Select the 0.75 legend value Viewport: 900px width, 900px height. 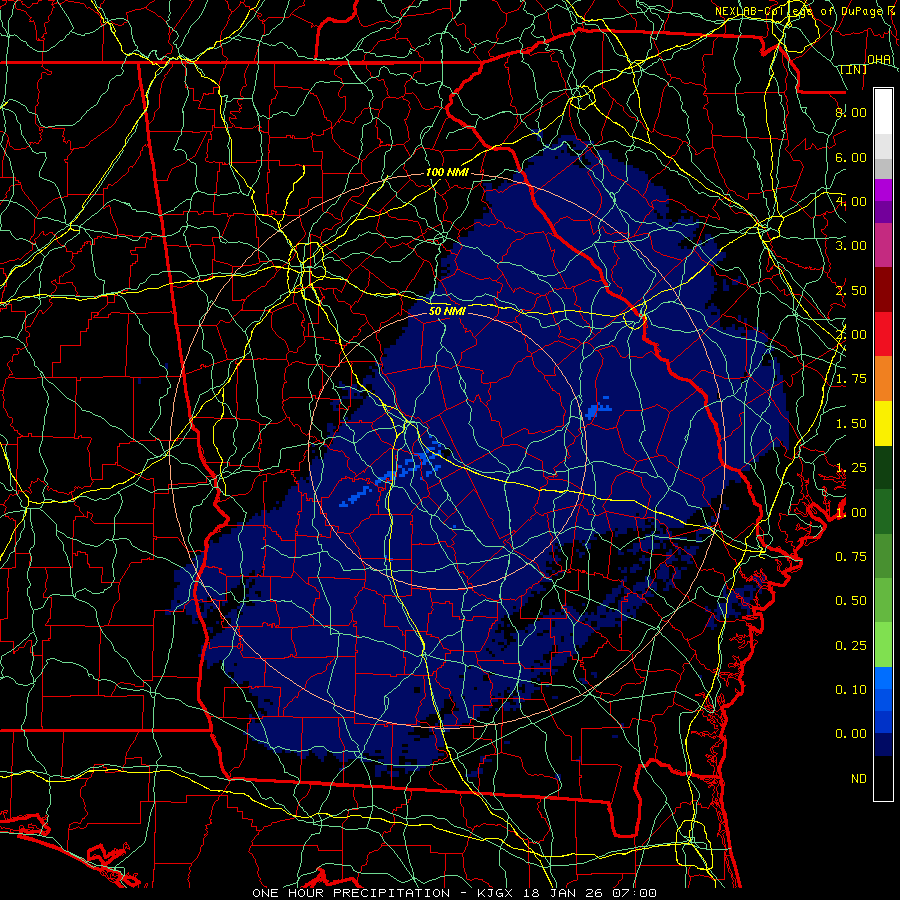[851, 557]
